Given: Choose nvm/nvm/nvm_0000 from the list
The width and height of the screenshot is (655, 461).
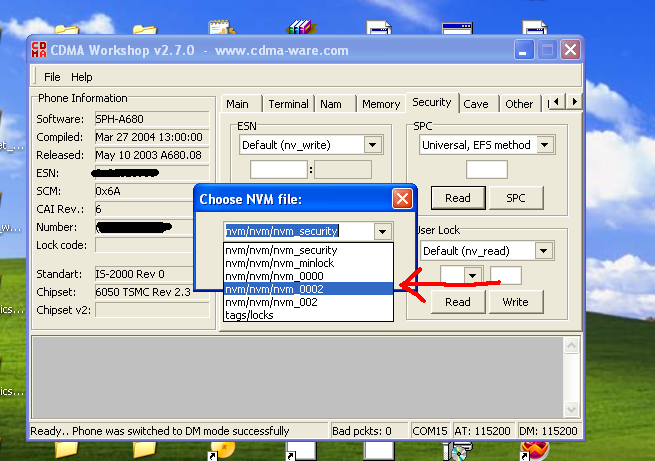Looking at the screenshot, I should (308, 276).
